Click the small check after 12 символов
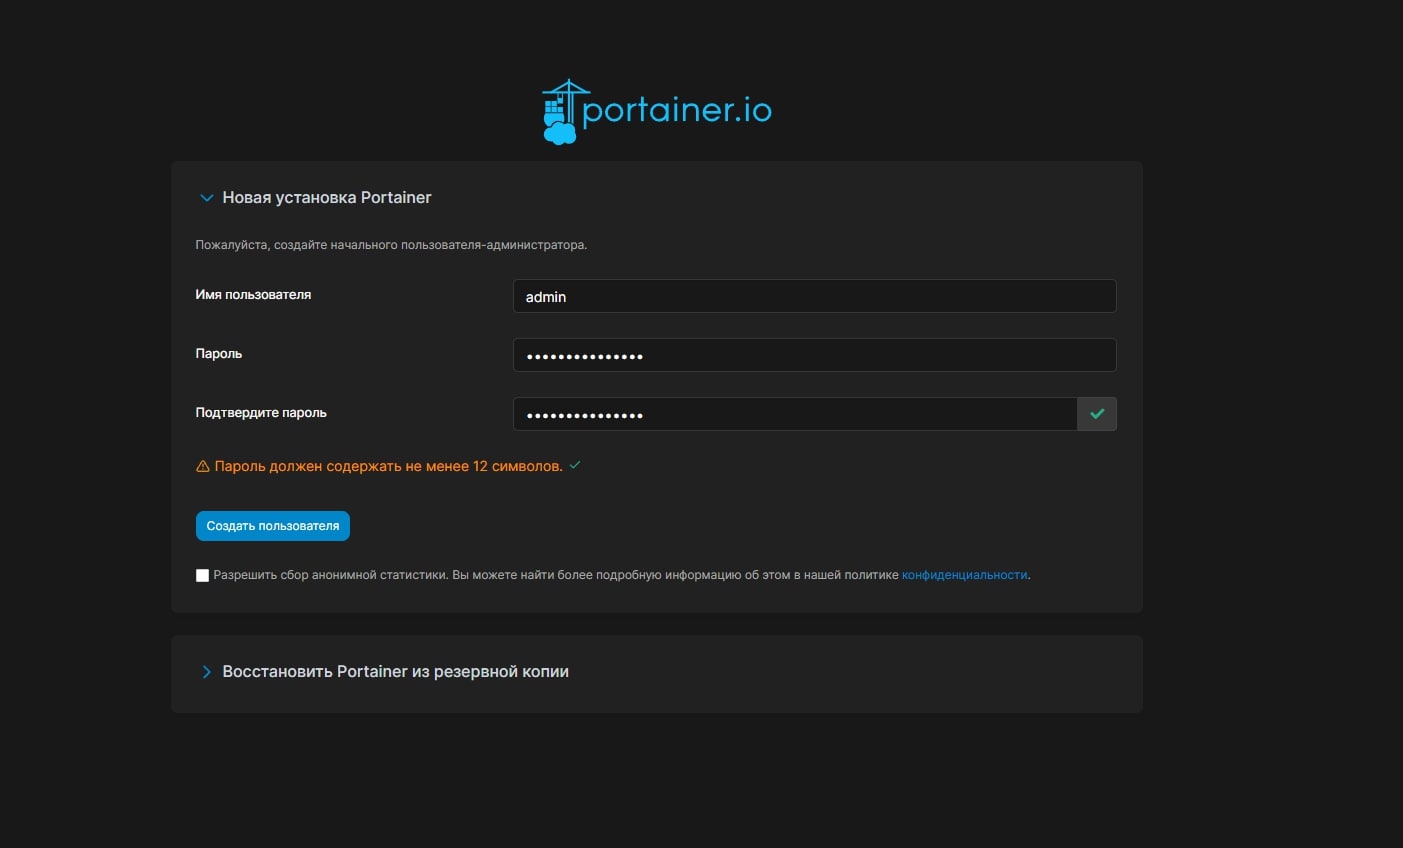This screenshot has height=848, width=1403. pyautogui.click(x=575, y=465)
